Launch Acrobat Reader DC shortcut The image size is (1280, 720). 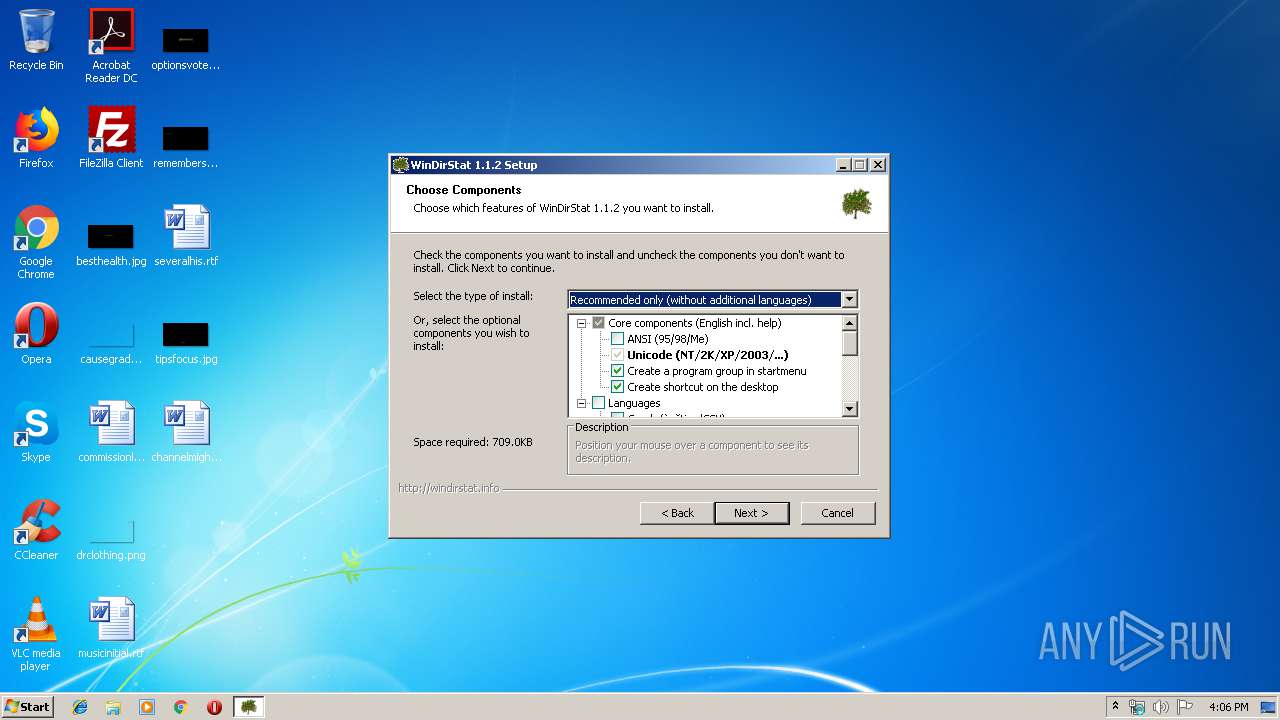click(x=111, y=46)
